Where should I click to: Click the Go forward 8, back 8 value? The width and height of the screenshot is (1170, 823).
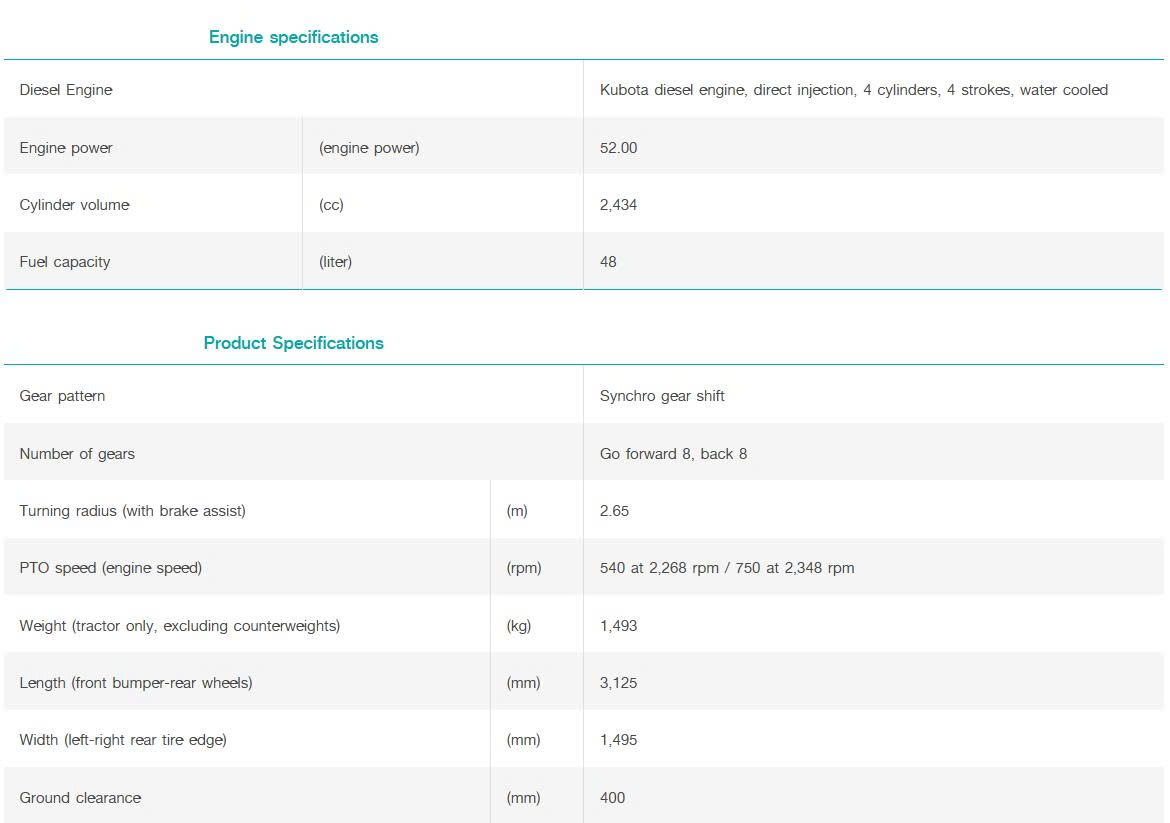[673, 454]
